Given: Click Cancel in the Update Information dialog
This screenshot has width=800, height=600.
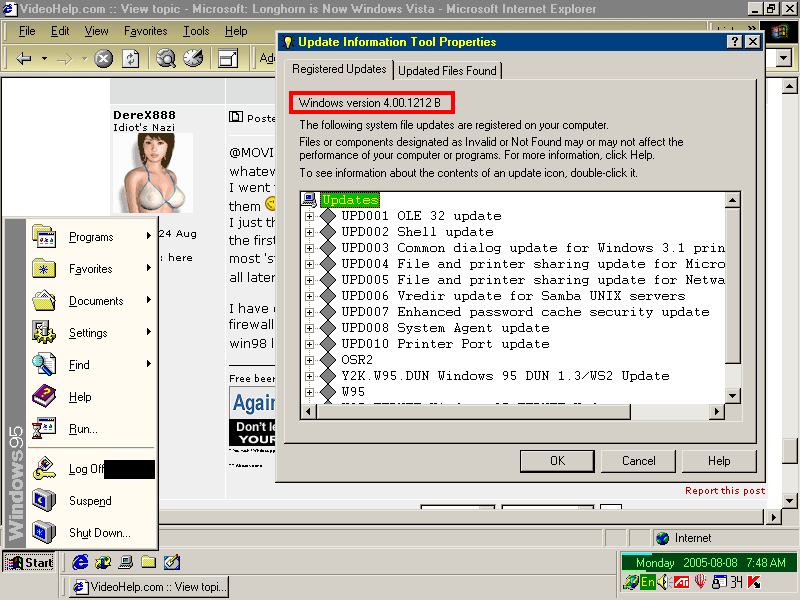Looking at the screenshot, I should [638, 461].
